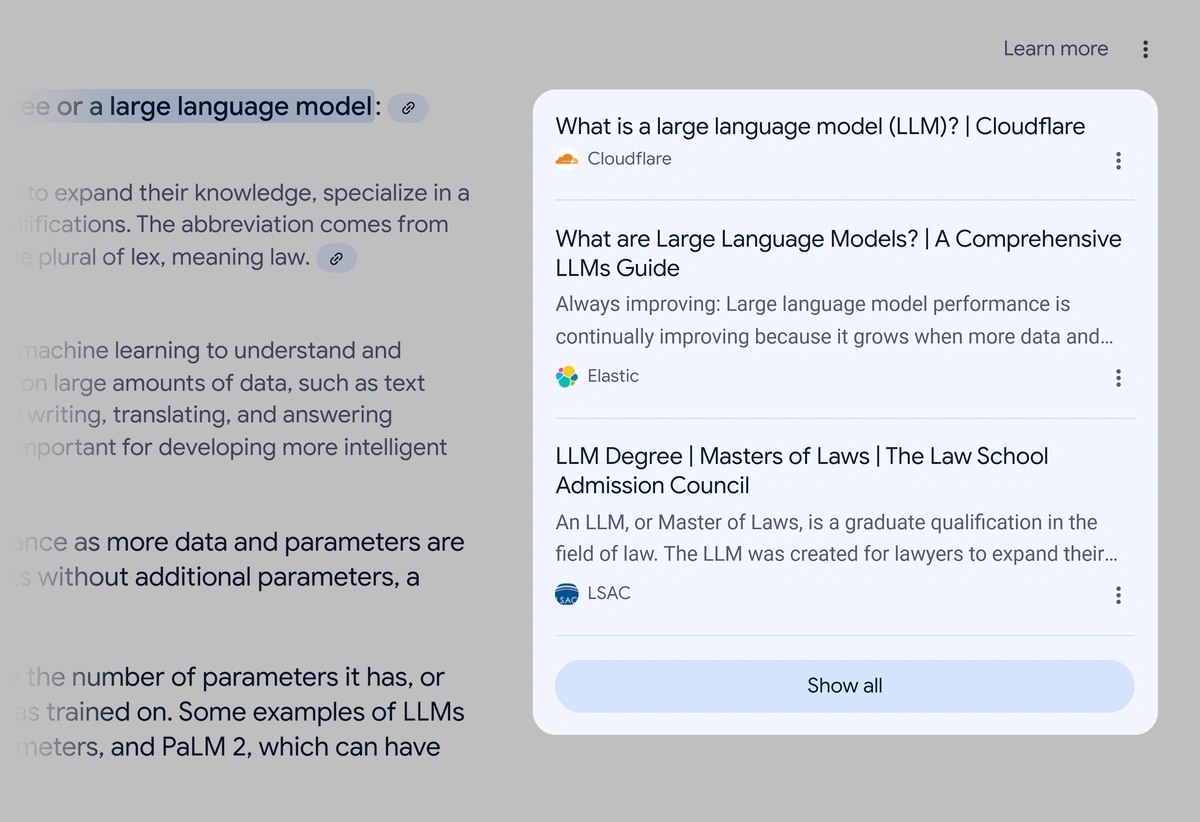Open the Cloudflare 'What is a large language model' result

pyautogui.click(x=820, y=126)
